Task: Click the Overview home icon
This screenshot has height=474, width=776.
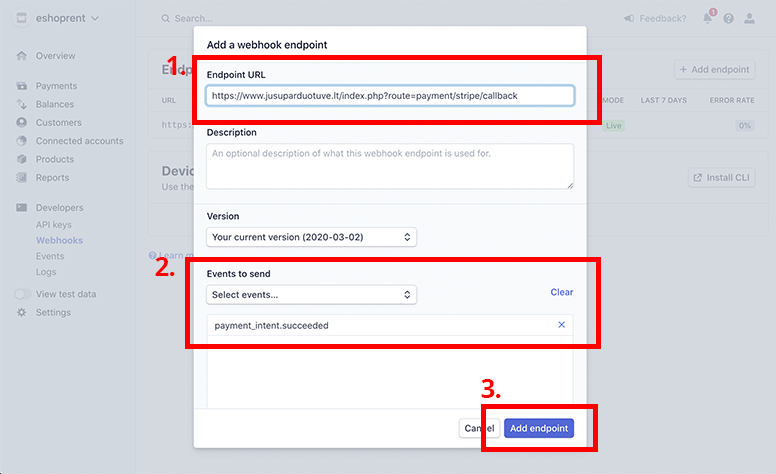Action: (21, 55)
